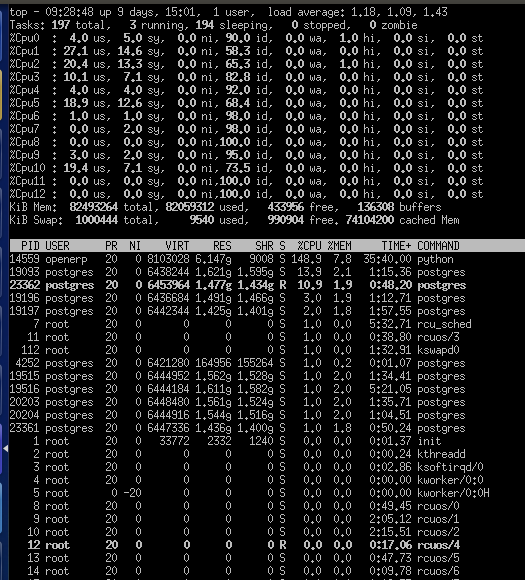This screenshot has width=525, height=580.
Task: Click PID 20204 in process list
Action: click(24, 415)
